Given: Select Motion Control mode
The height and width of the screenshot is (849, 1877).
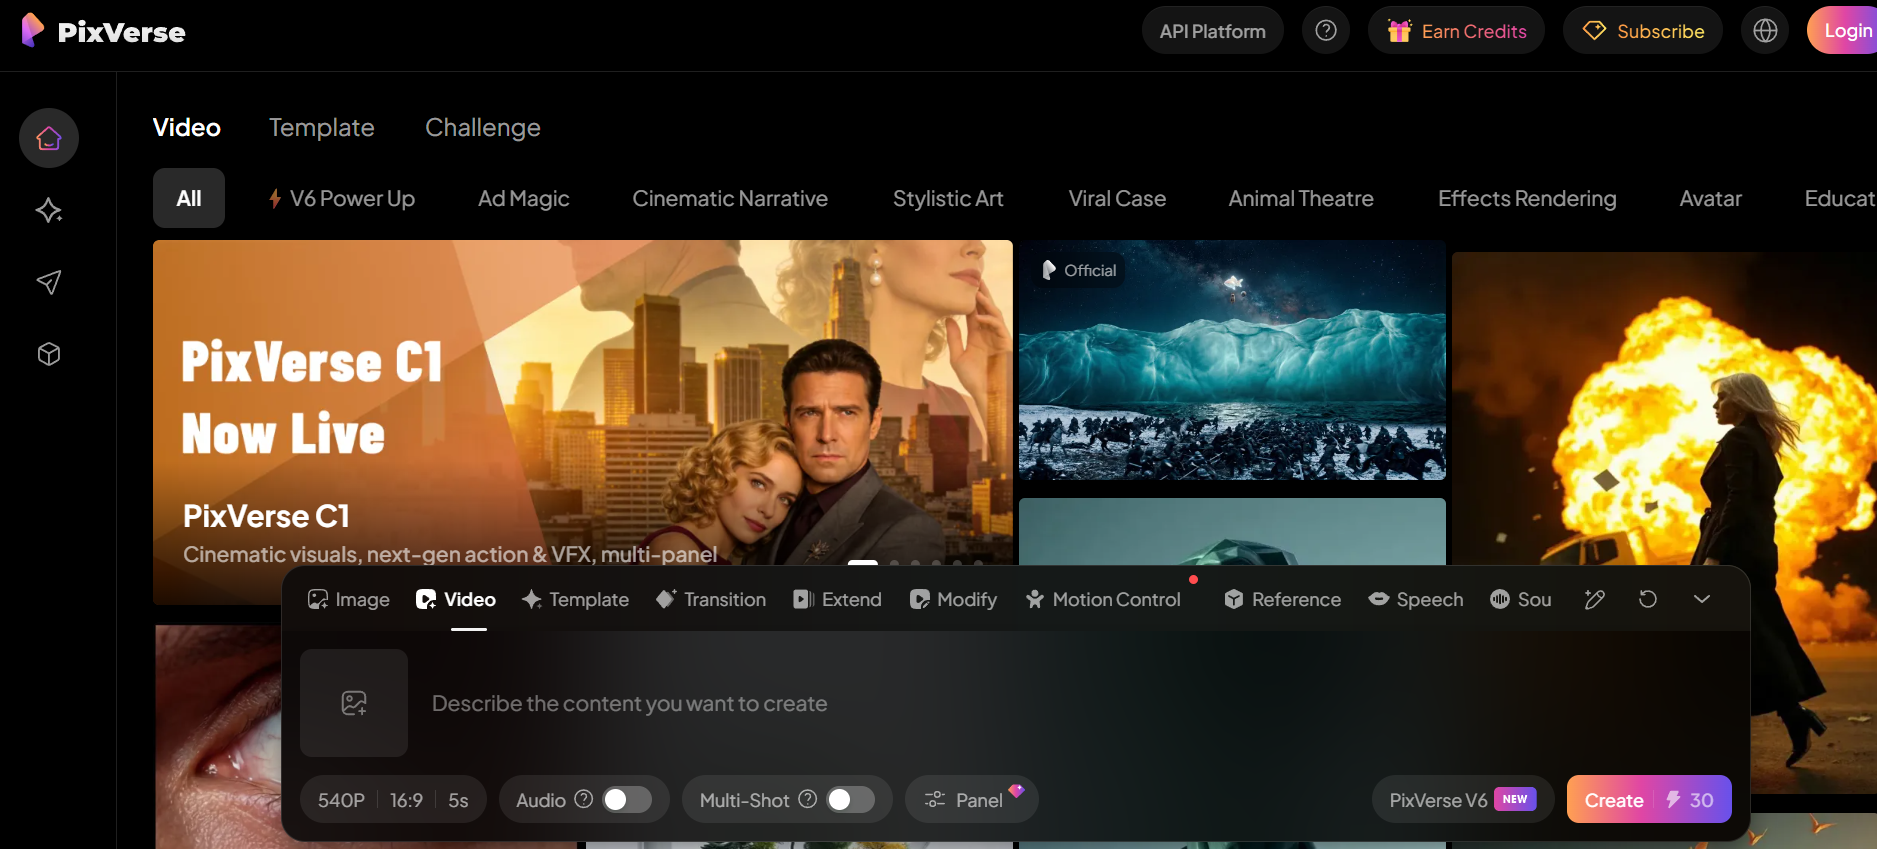Looking at the screenshot, I should (x=1103, y=599).
